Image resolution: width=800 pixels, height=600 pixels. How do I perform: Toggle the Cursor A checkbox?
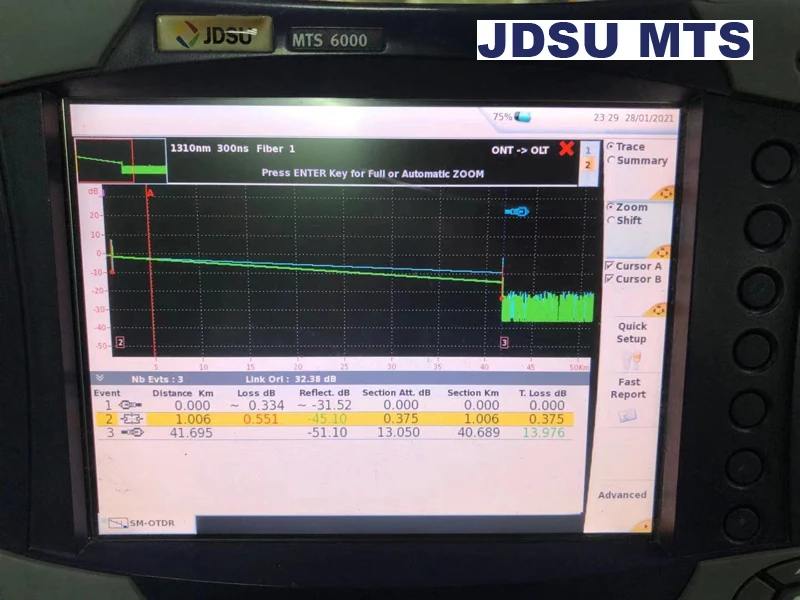[x=633, y=266]
